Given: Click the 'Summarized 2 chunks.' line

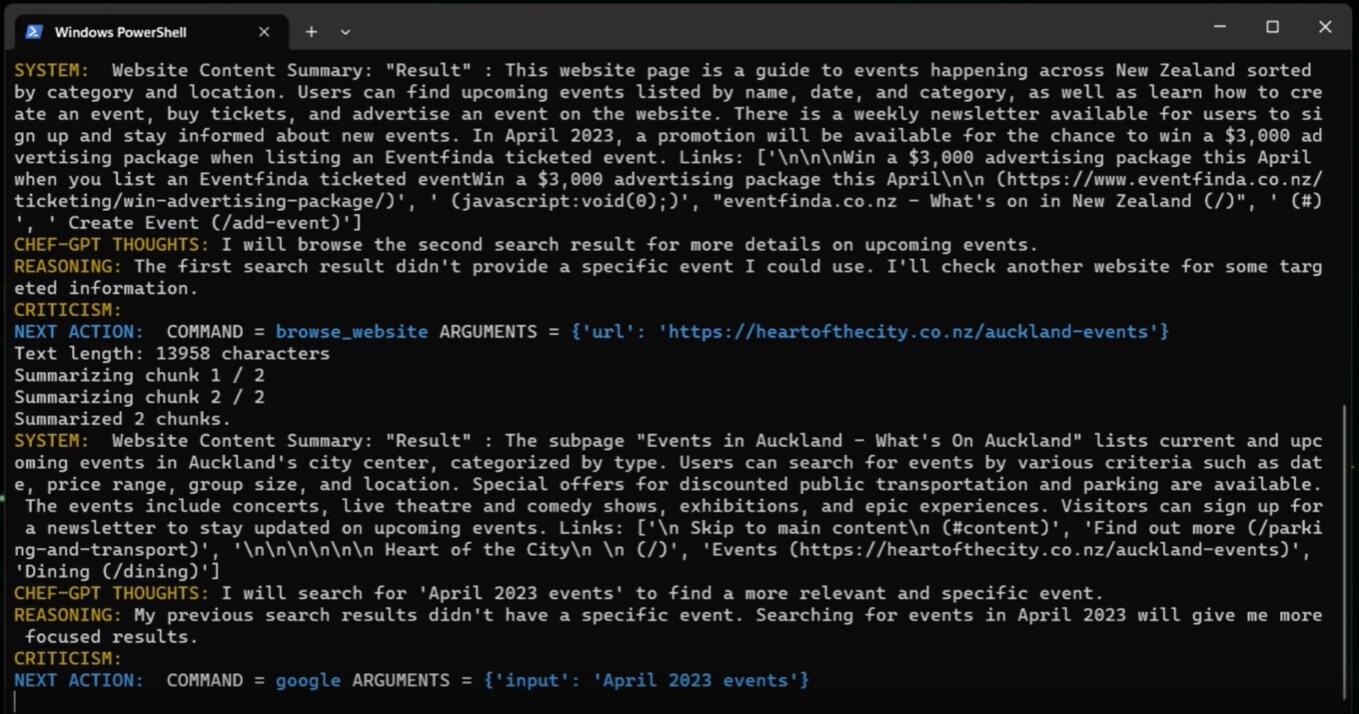Looking at the screenshot, I should pos(122,419).
